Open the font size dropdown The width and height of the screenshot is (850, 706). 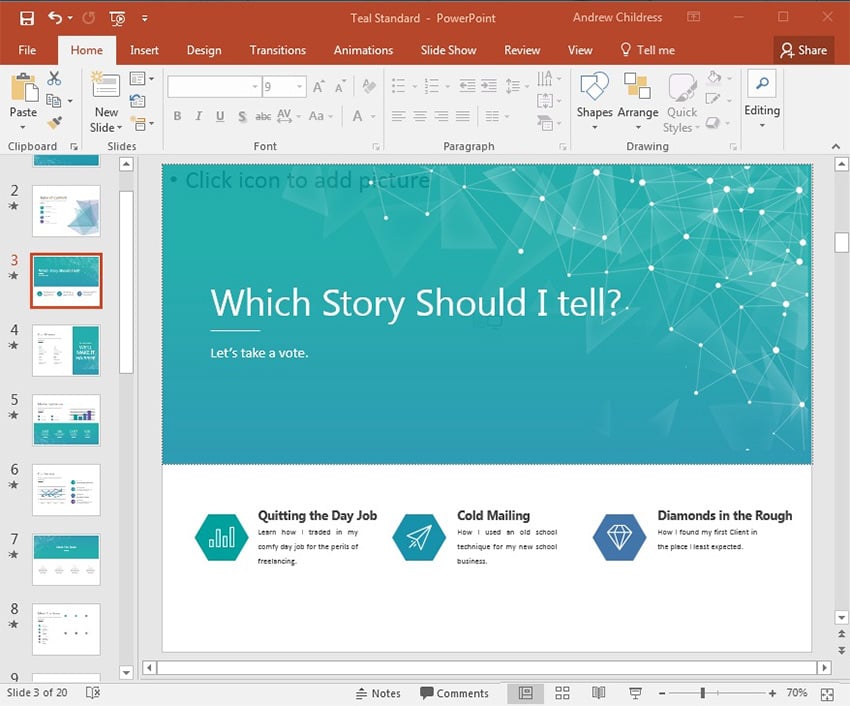299,88
